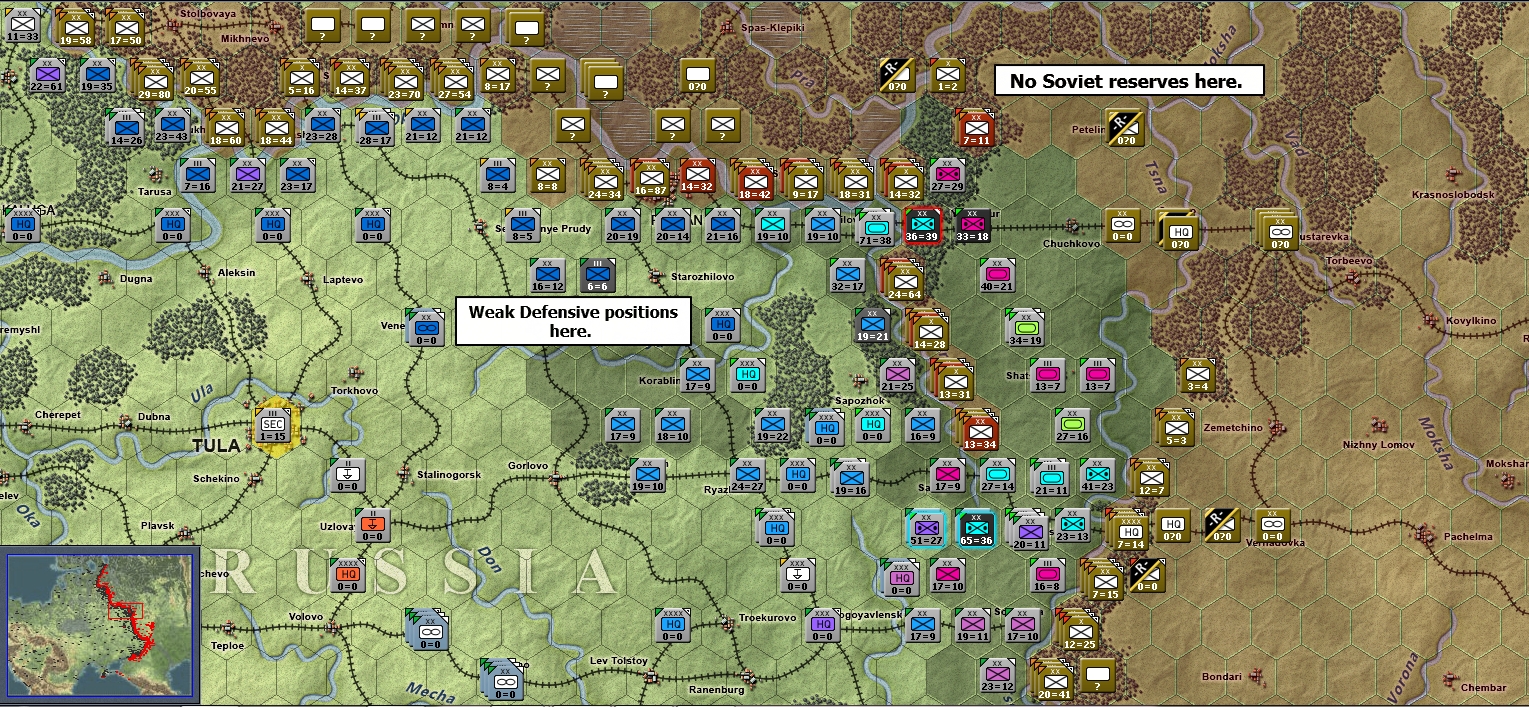Click the Krasnoslobodsk town label
Viewport: 1529px width, 707px height.
tap(1453, 194)
